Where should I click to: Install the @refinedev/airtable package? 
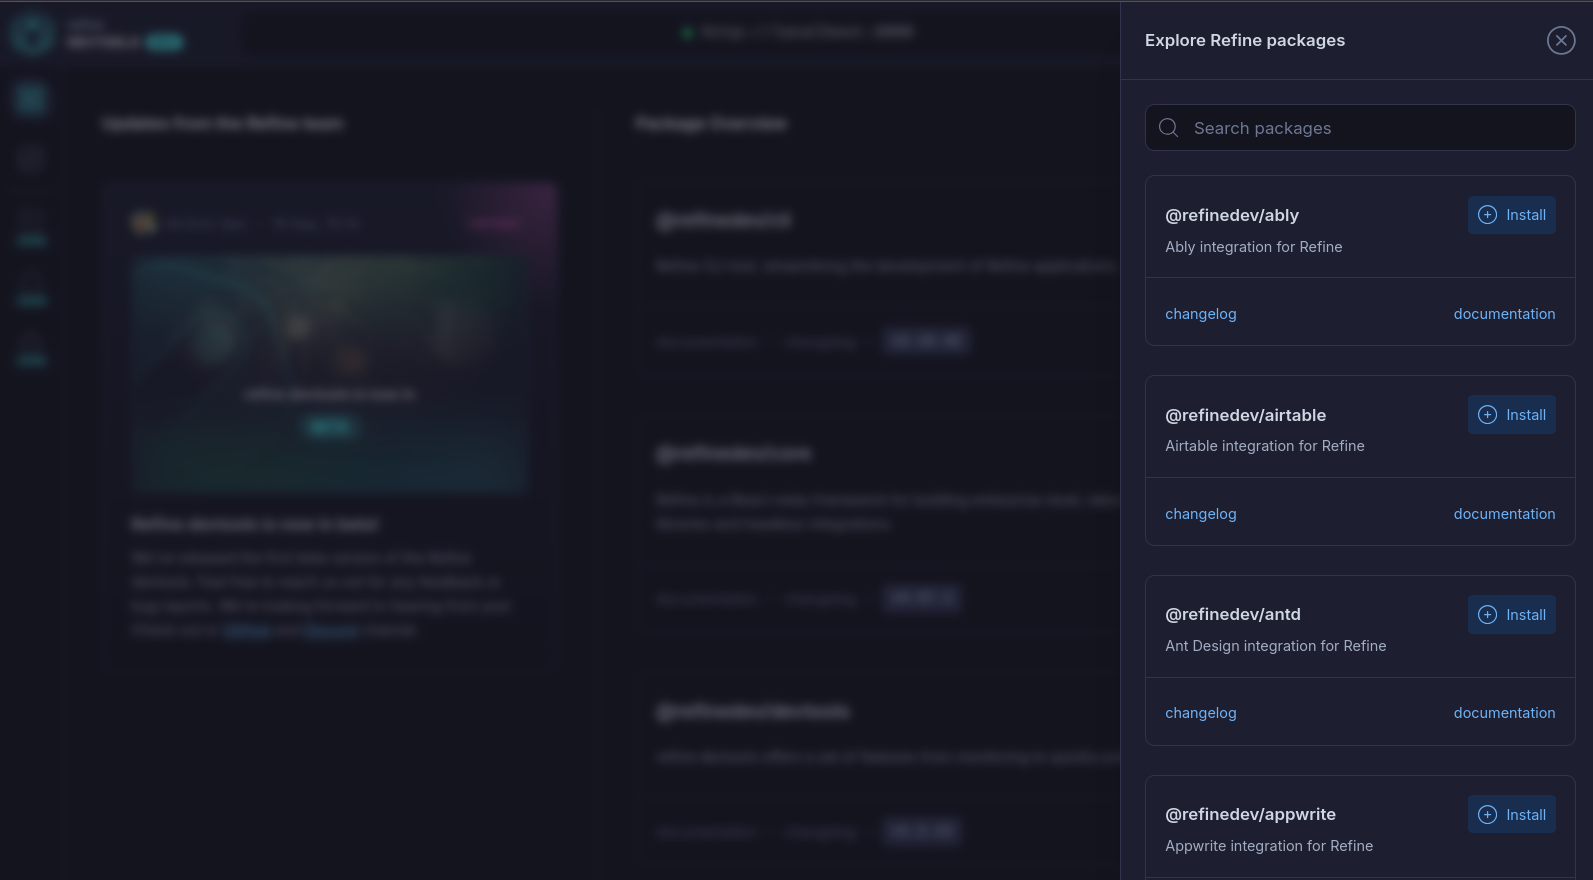(1511, 415)
